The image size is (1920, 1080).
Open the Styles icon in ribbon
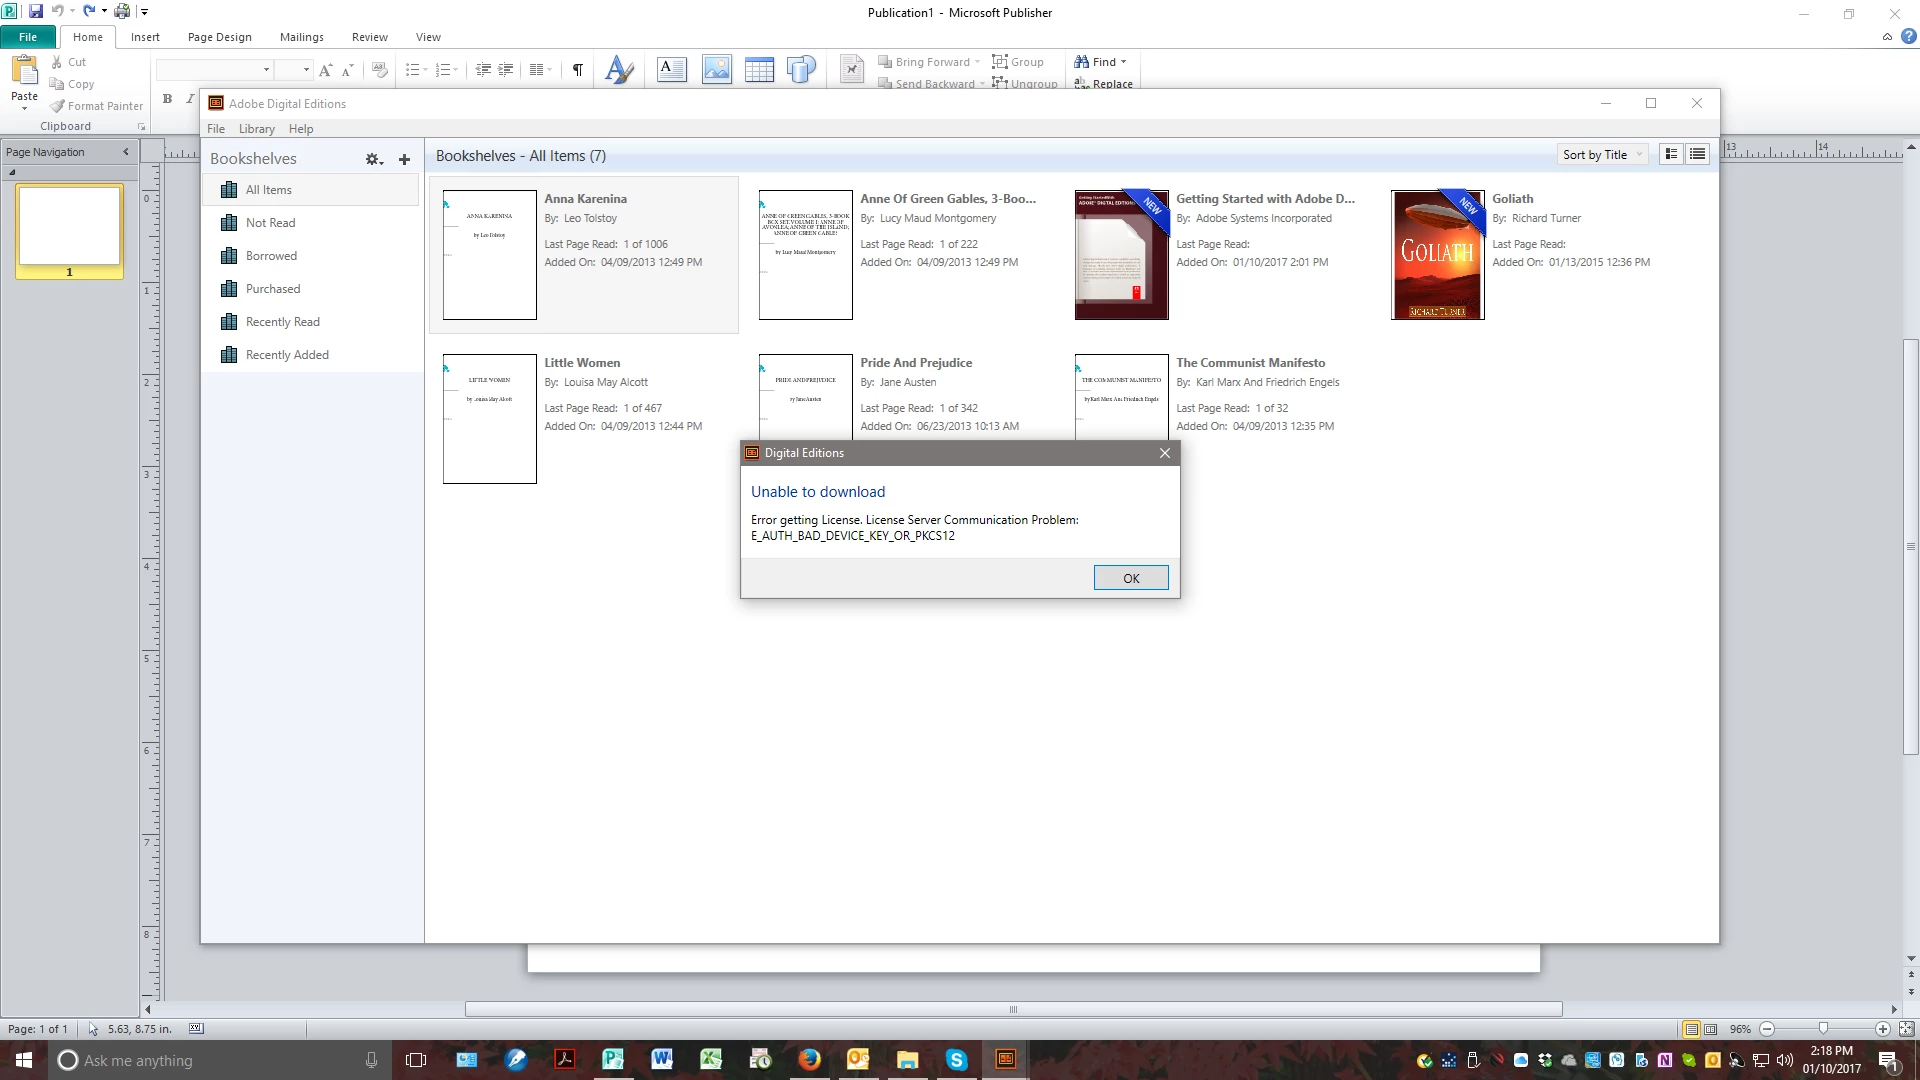pyautogui.click(x=619, y=69)
